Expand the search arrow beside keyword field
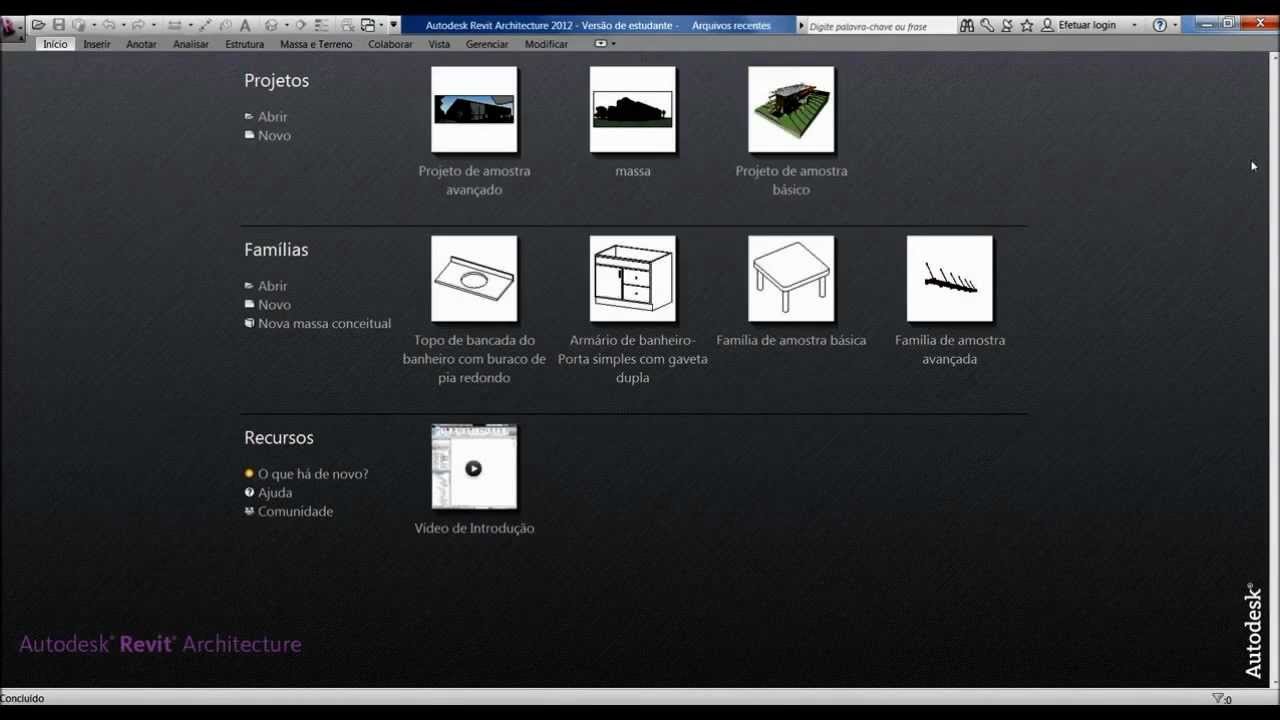Screen dimensions: 1280x720 pyautogui.click(x=801, y=26)
